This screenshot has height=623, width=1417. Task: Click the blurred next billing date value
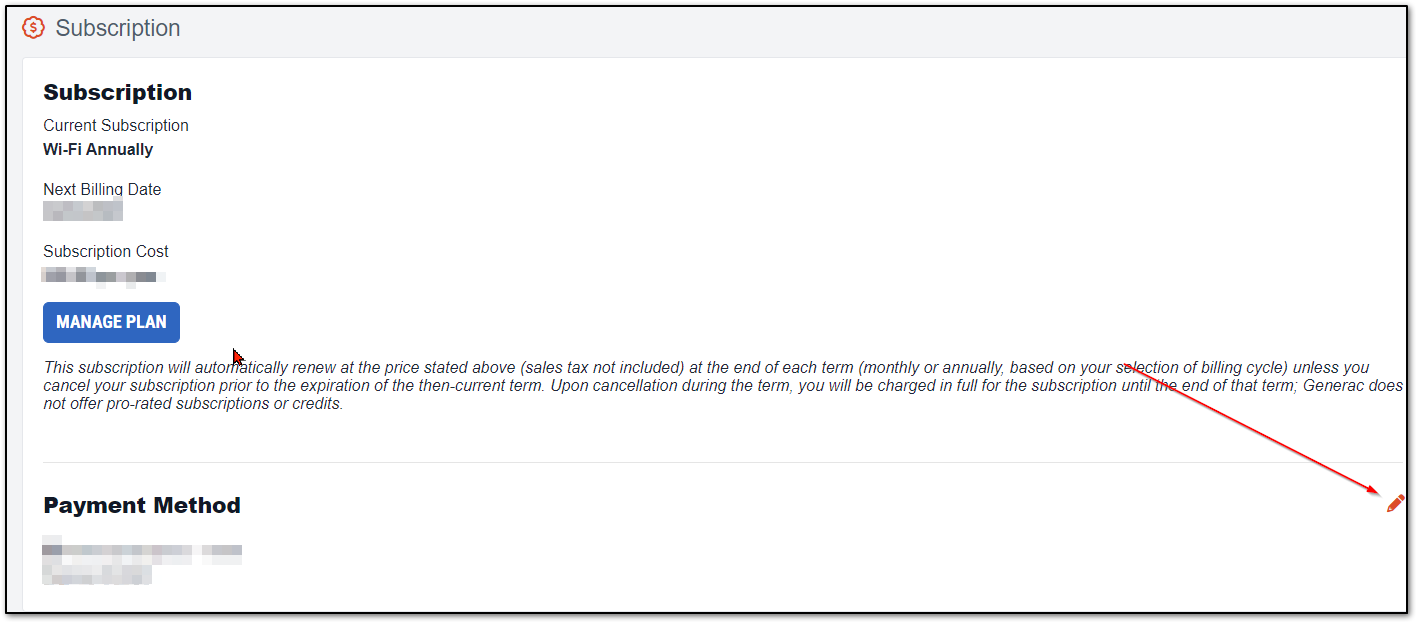click(83, 211)
